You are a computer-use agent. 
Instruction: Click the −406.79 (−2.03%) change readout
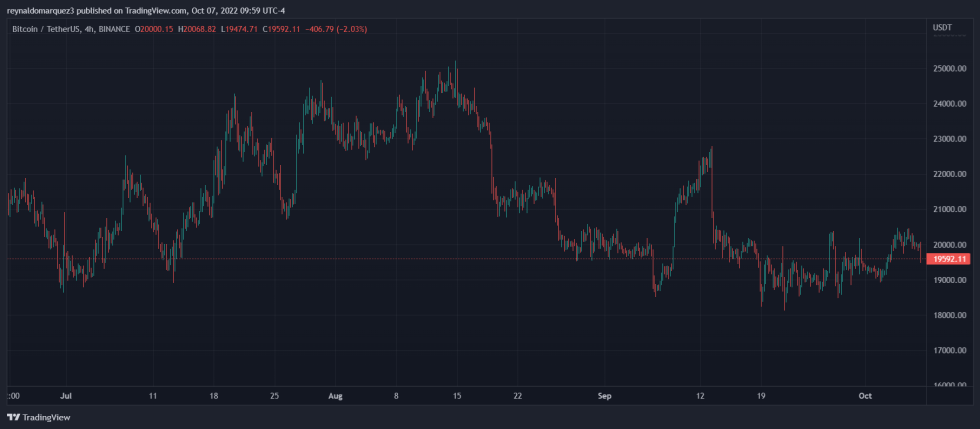pos(337,29)
